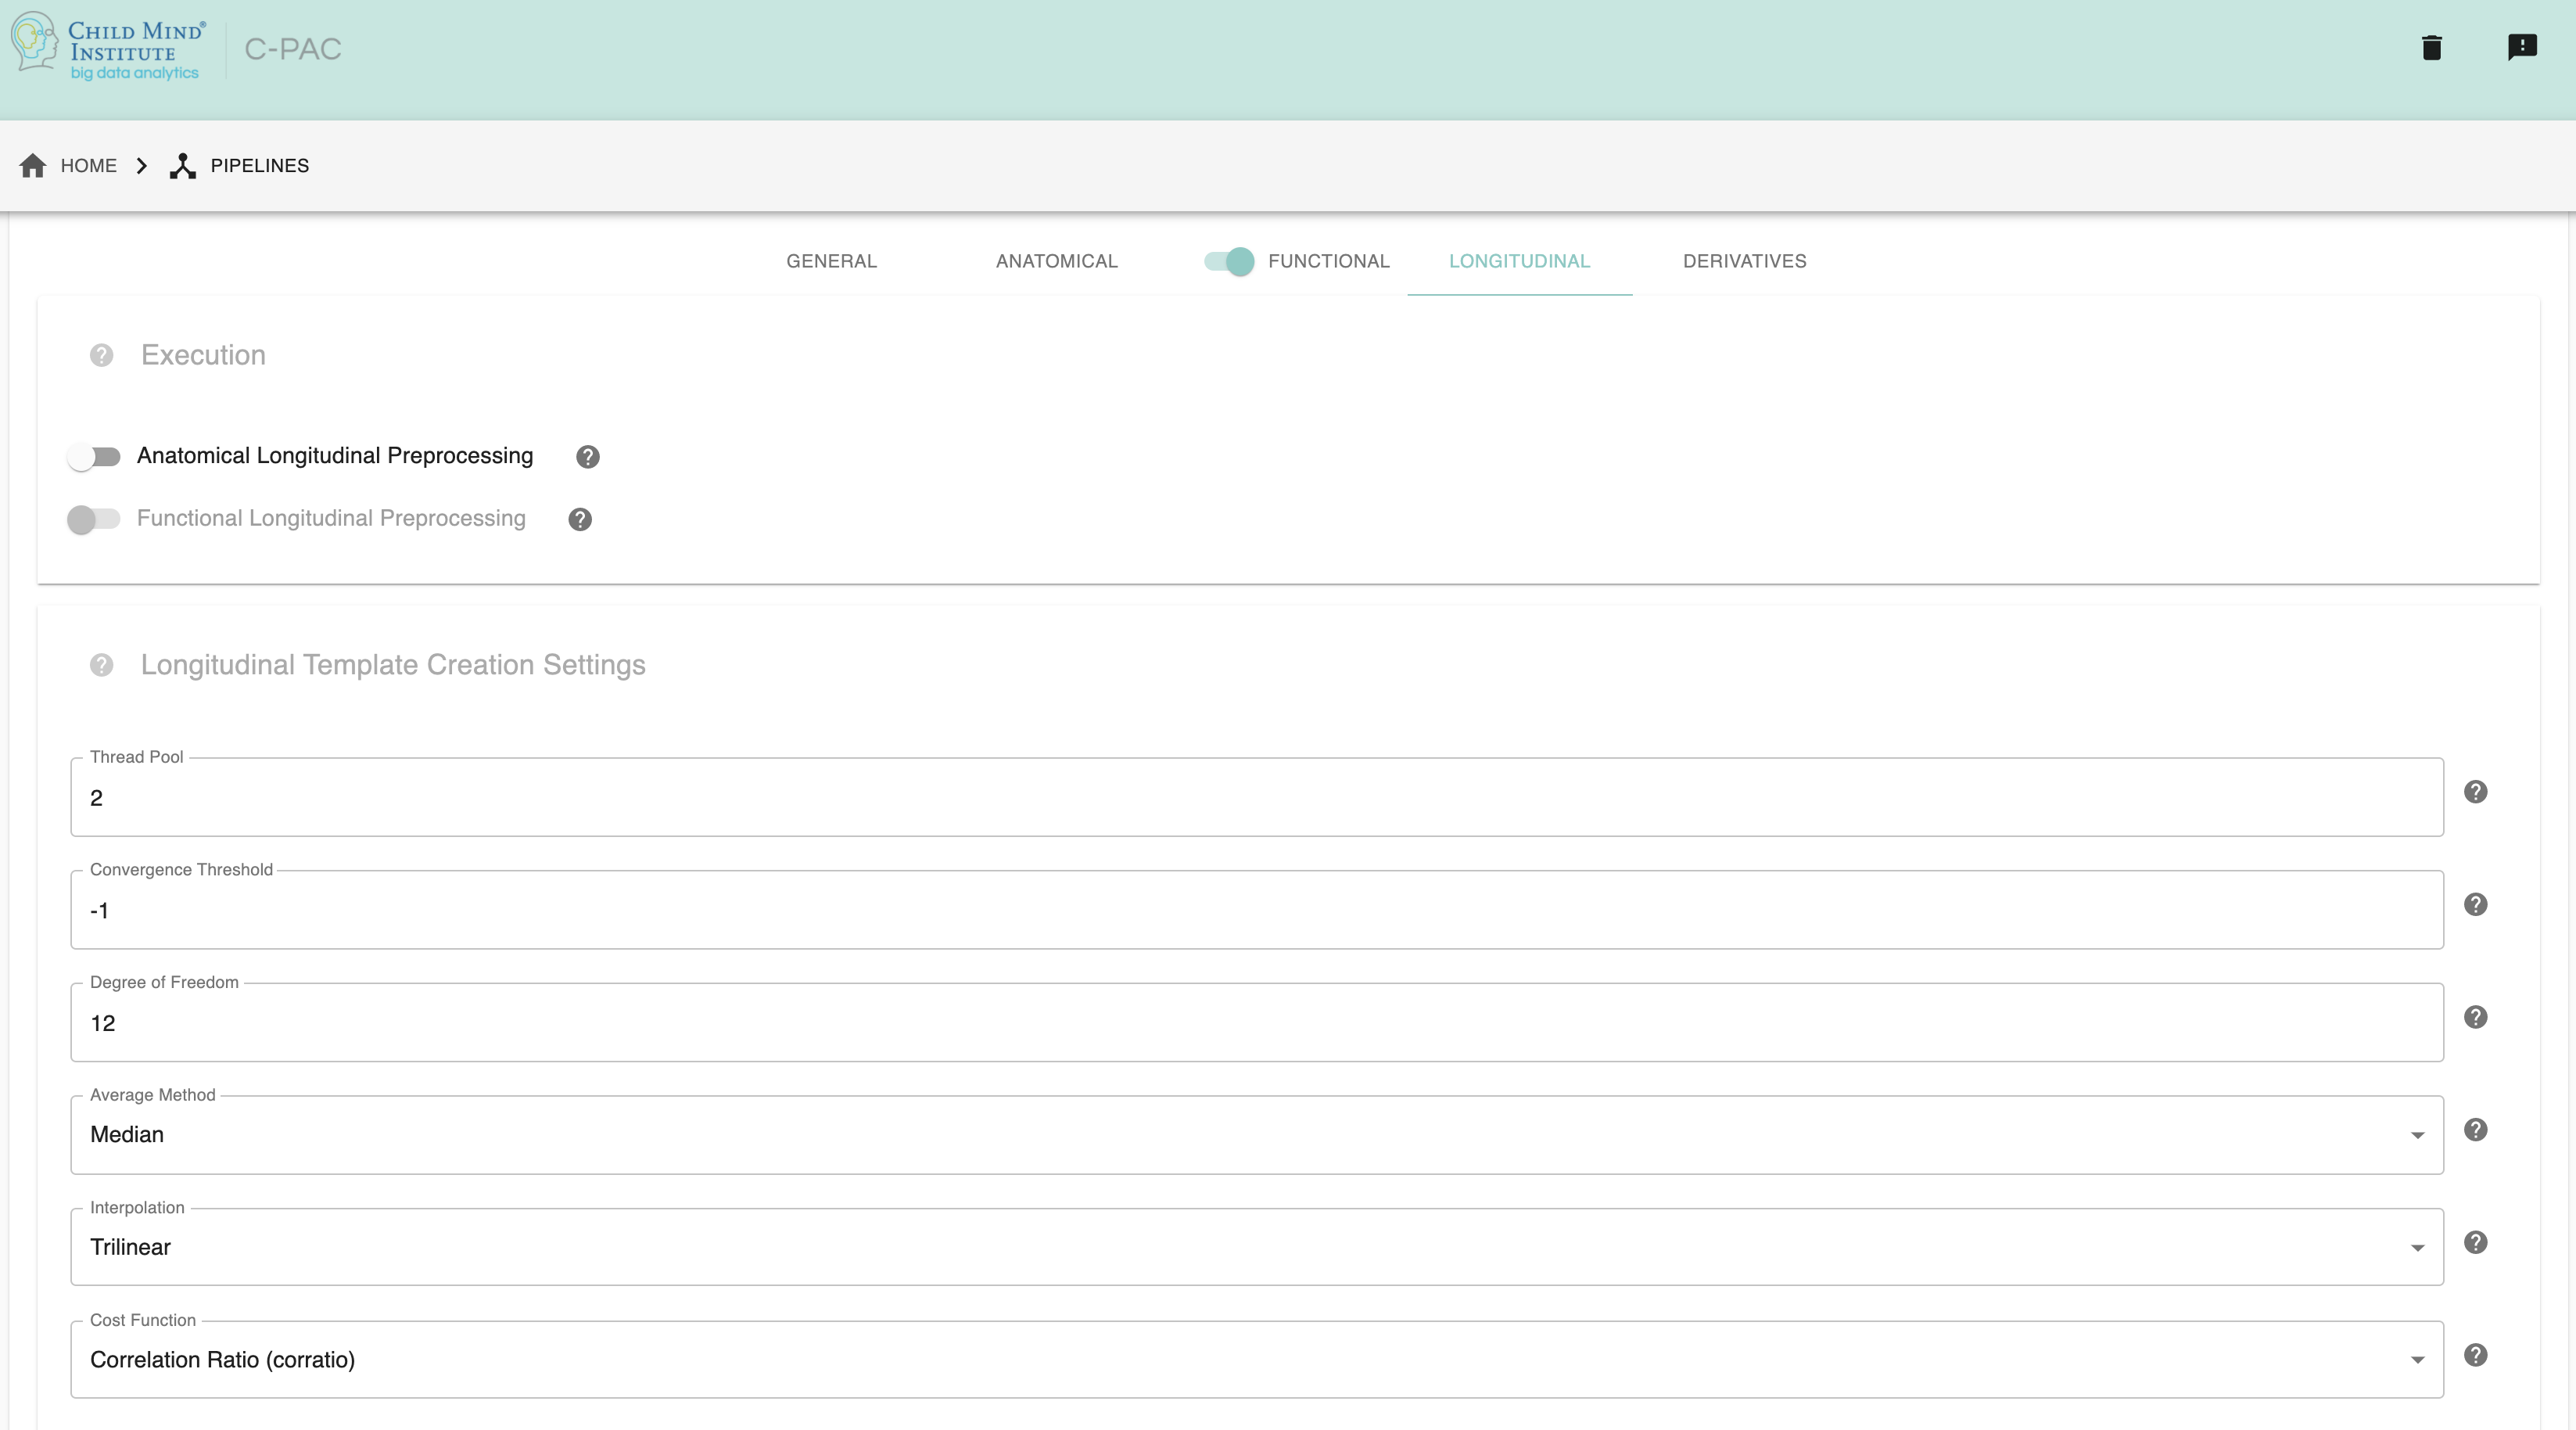The image size is (2576, 1430).
Task: Open the Interpolation dropdown
Action: pos(1256,1247)
